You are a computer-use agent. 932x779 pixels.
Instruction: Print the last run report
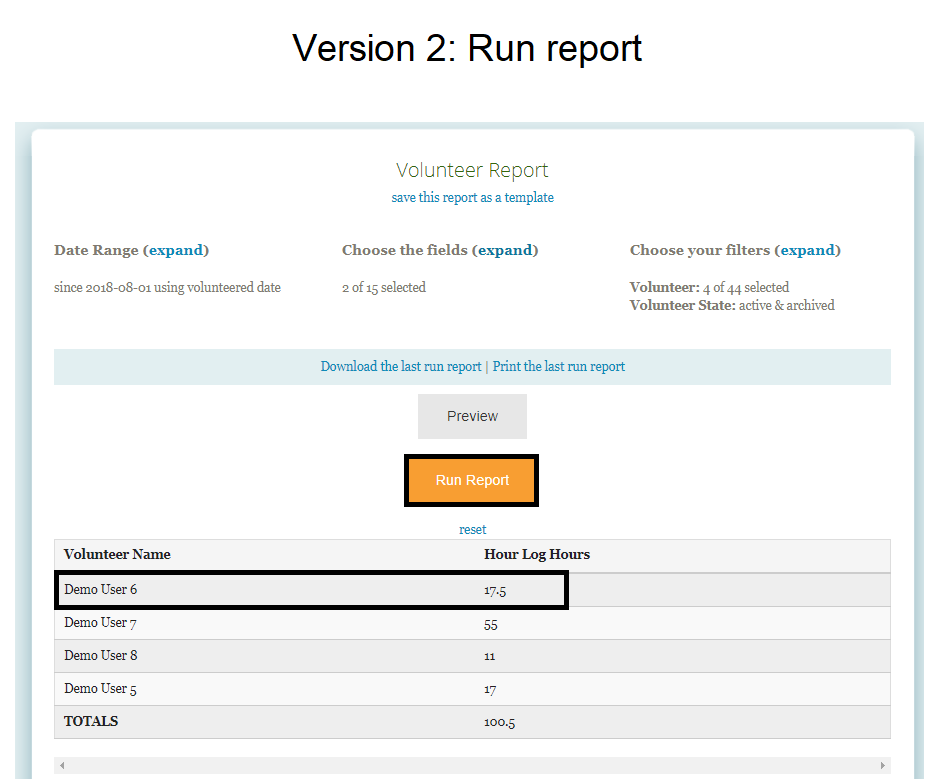click(x=558, y=367)
